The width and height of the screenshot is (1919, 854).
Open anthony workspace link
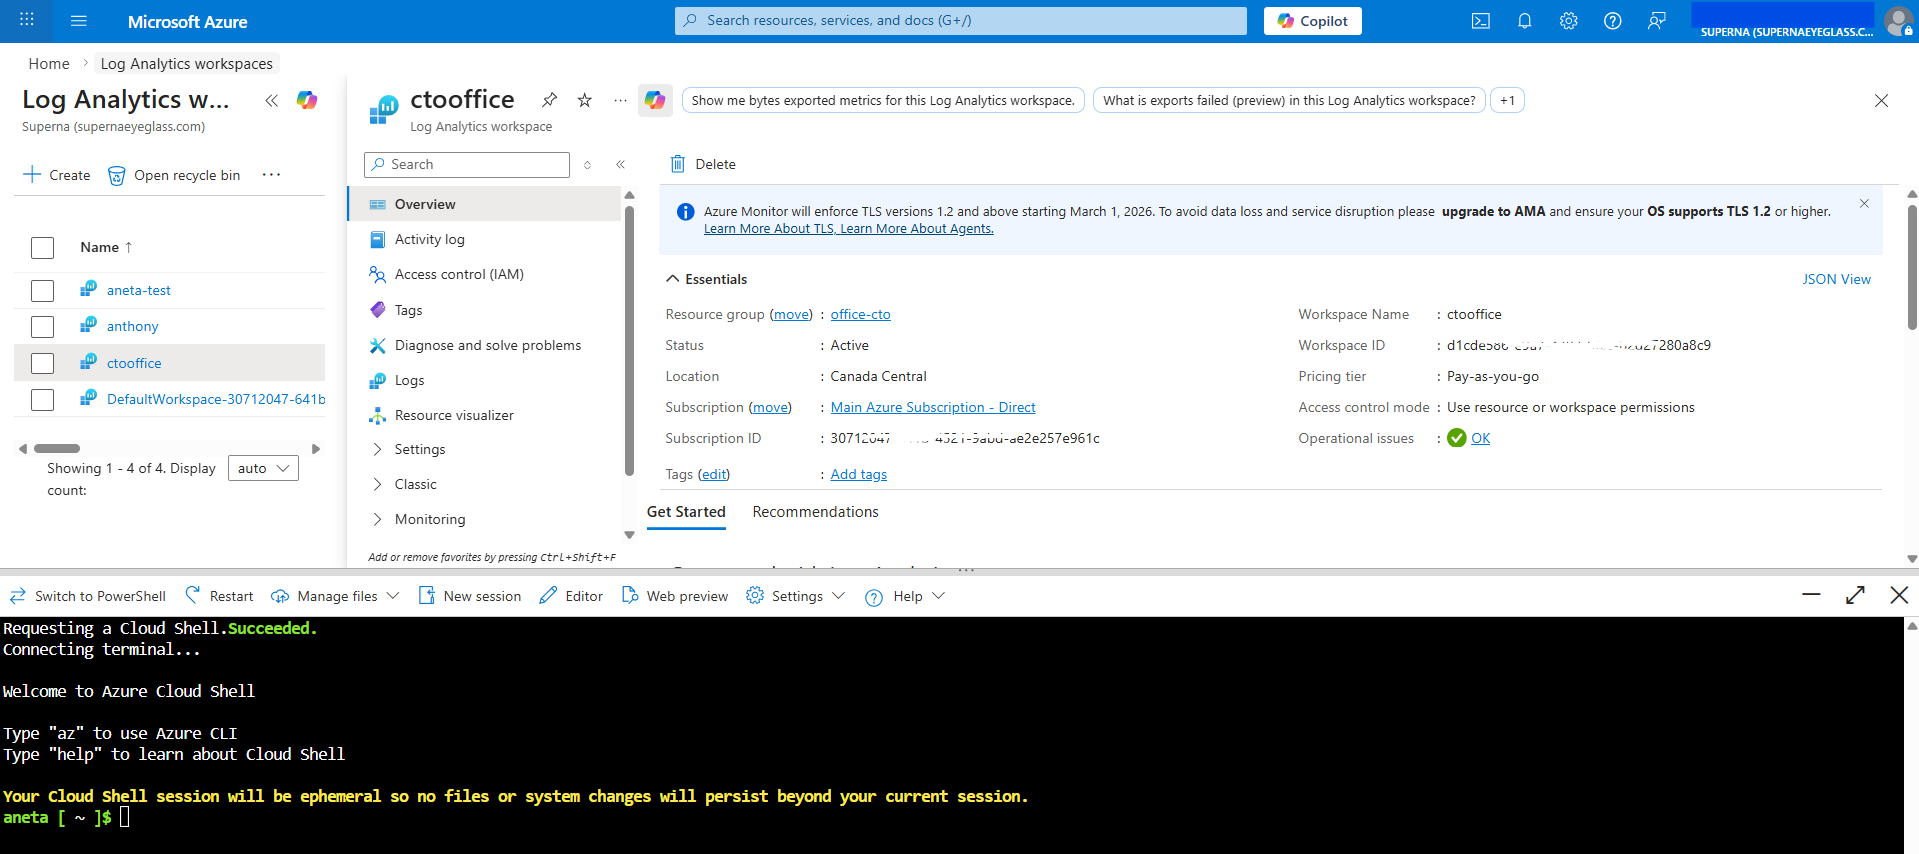pos(133,326)
